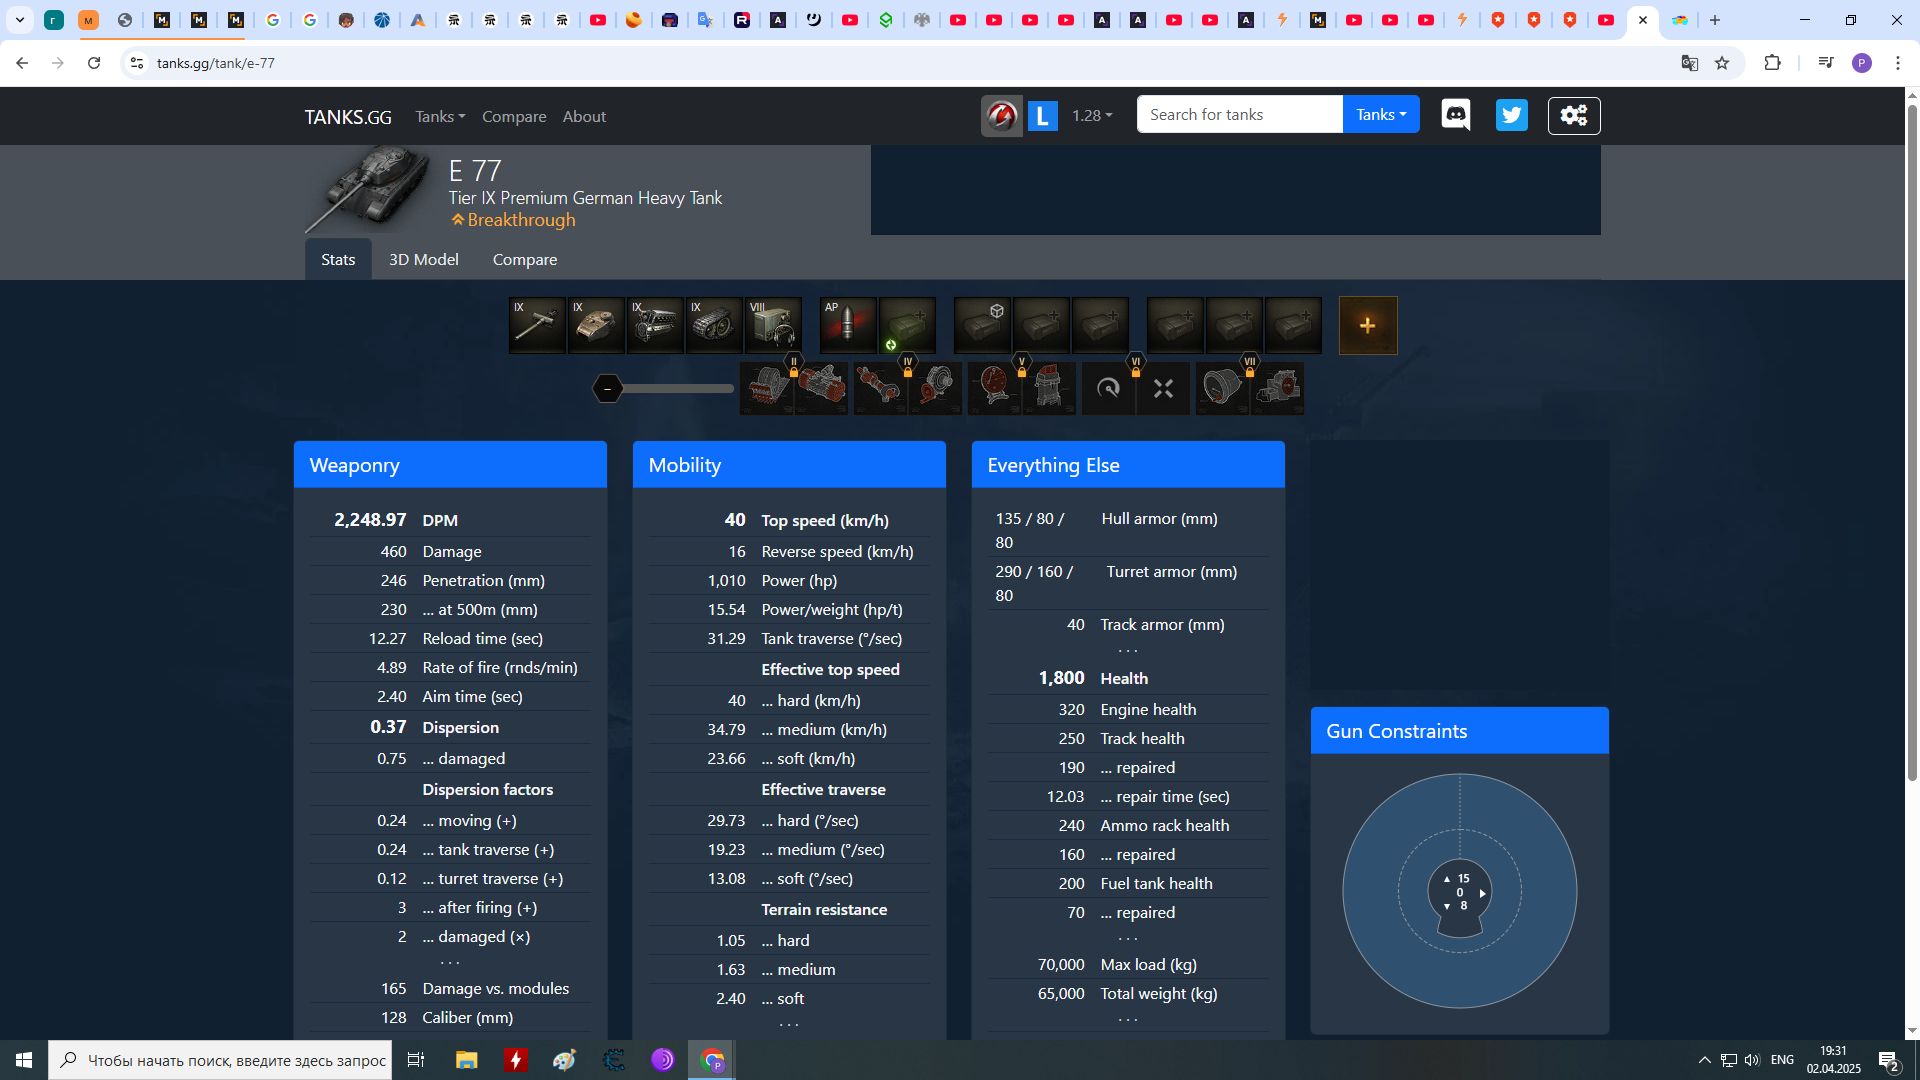The image size is (1920, 1080).
Task: Open the Chrome extensions puzzle icon
Action: coord(1773,63)
